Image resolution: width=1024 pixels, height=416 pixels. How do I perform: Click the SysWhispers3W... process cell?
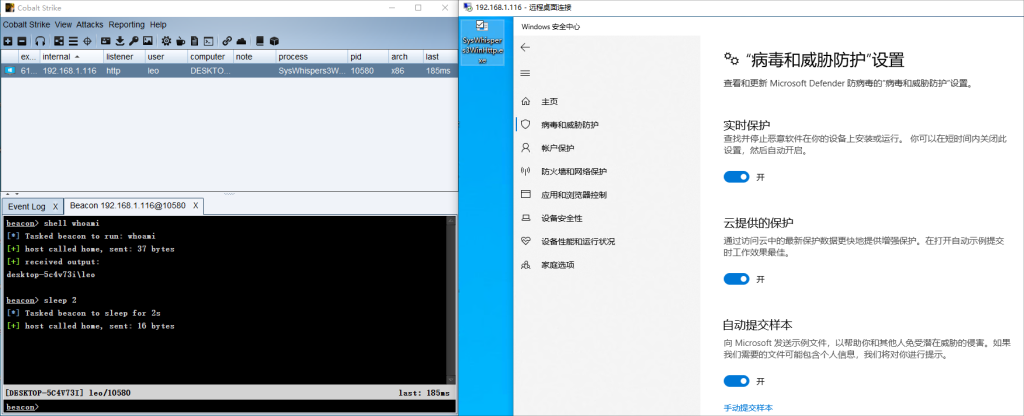(x=311, y=71)
